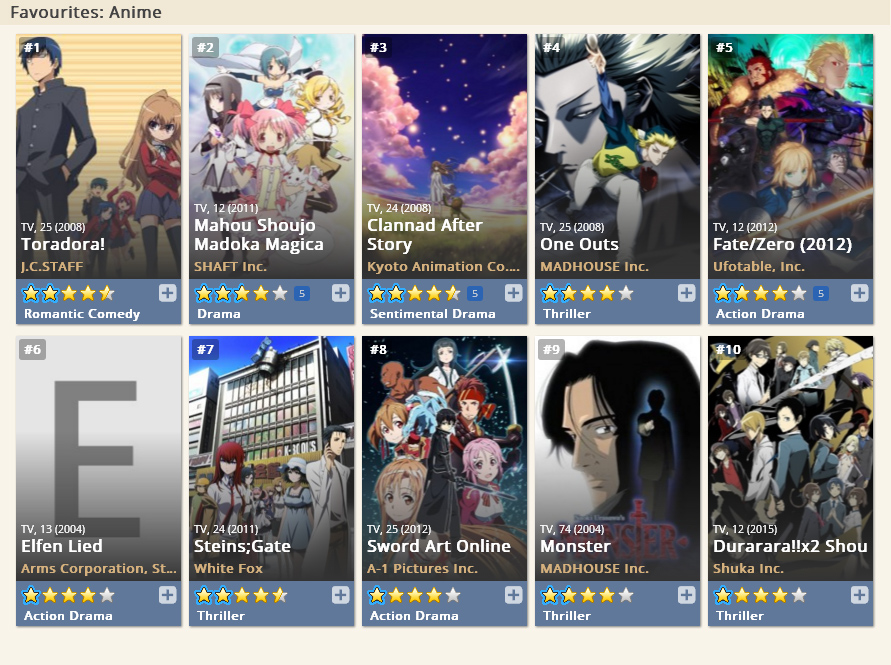Screen dimensions: 891x665
Task: Click the blue 5 badge on Madoka Magica
Action: 302,294
